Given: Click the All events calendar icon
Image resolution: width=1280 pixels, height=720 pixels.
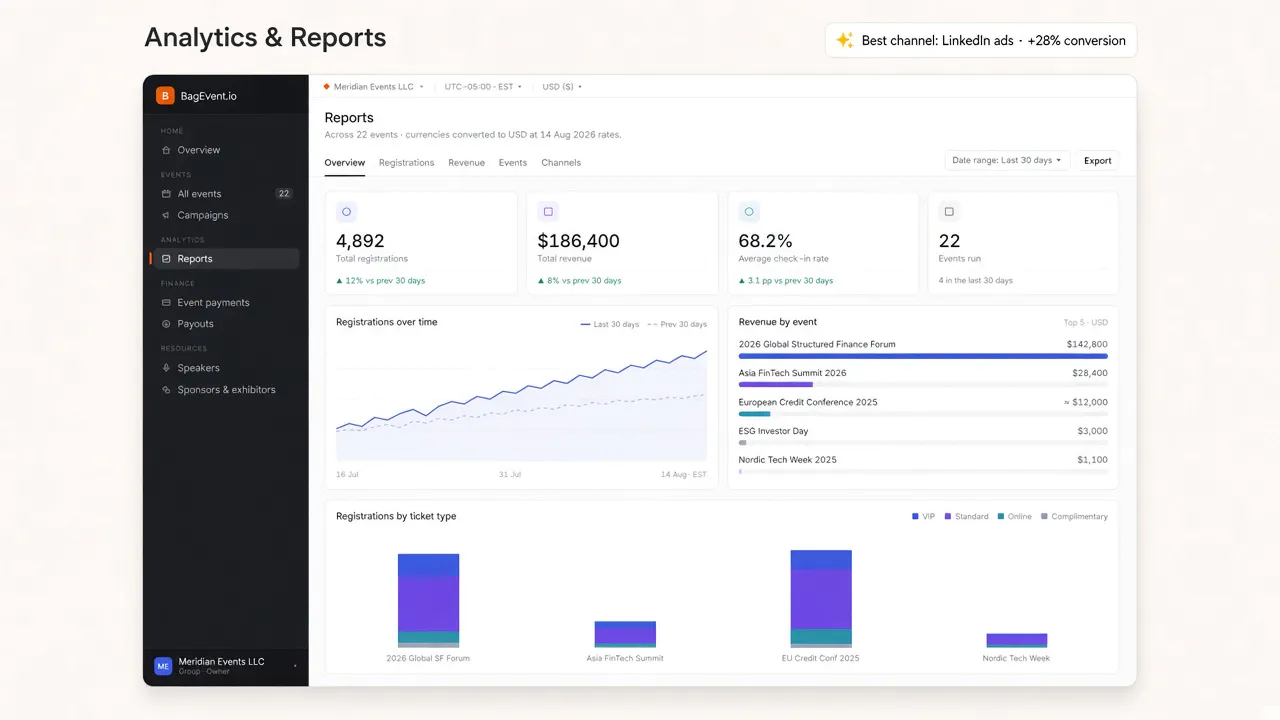Looking at the screenshot, I should (166, 194).
